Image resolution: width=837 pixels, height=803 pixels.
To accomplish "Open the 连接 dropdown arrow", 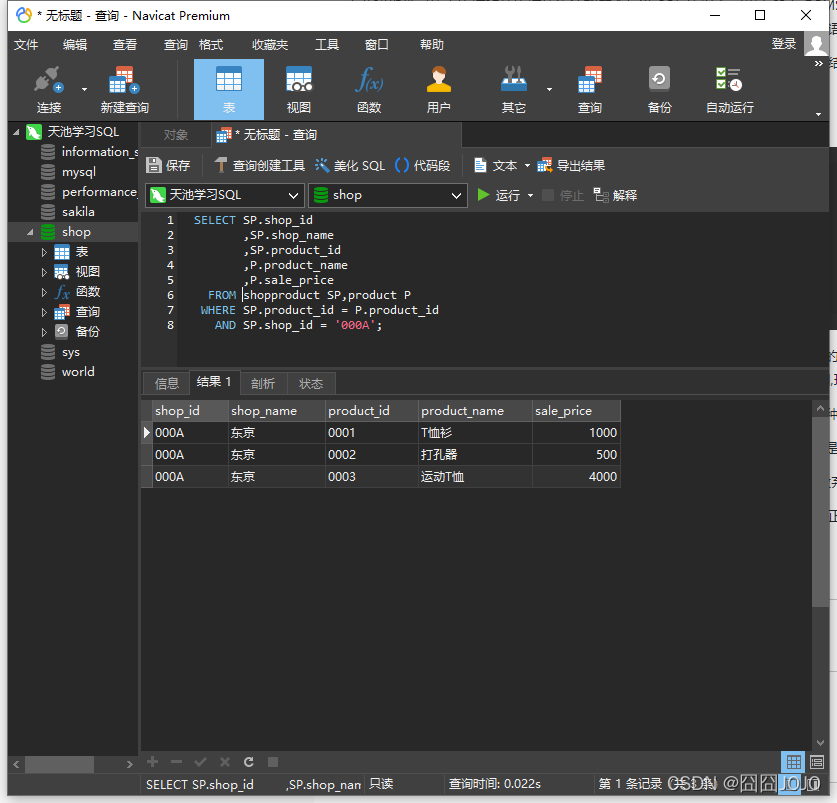I will [x=84, y=89].
